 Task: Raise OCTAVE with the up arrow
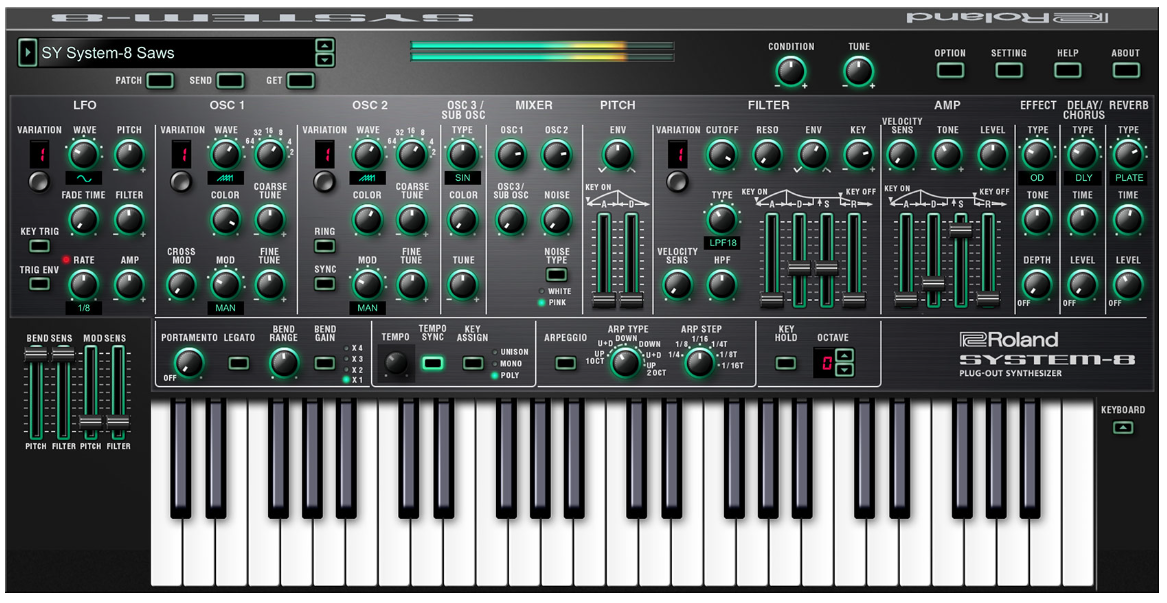845,355
